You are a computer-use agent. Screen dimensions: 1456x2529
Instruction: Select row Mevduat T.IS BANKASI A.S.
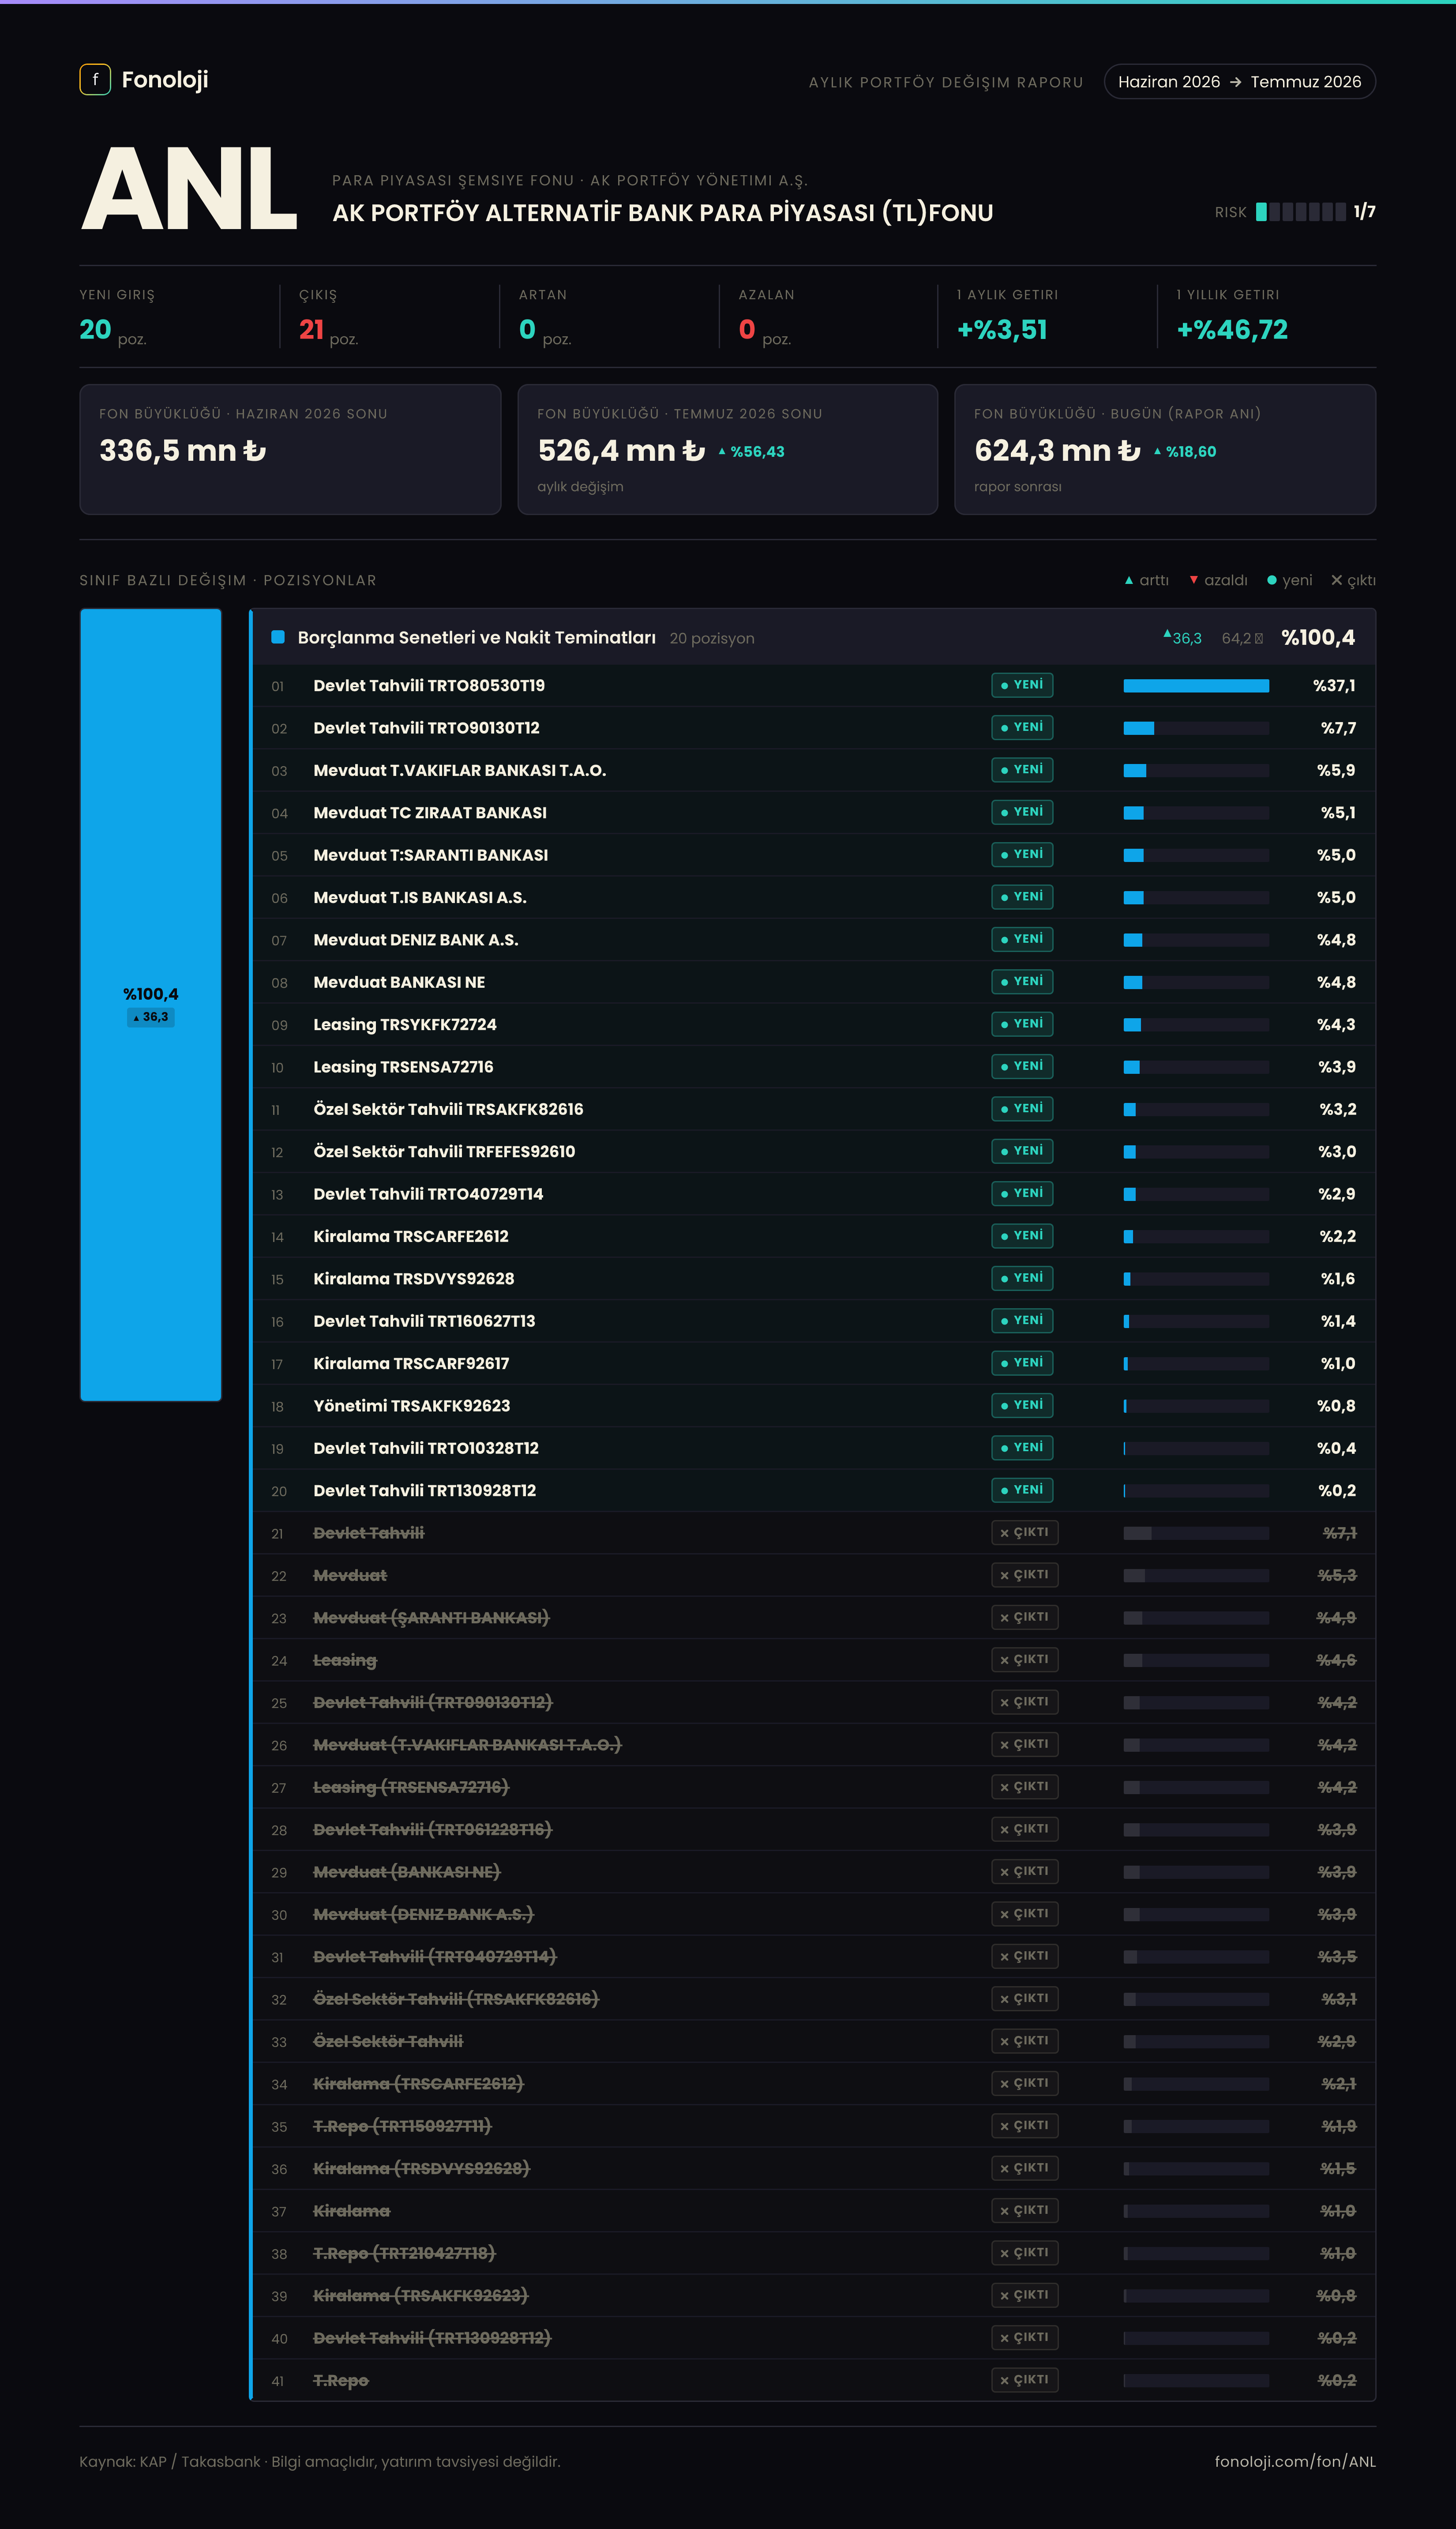click(x=814, y=897)
